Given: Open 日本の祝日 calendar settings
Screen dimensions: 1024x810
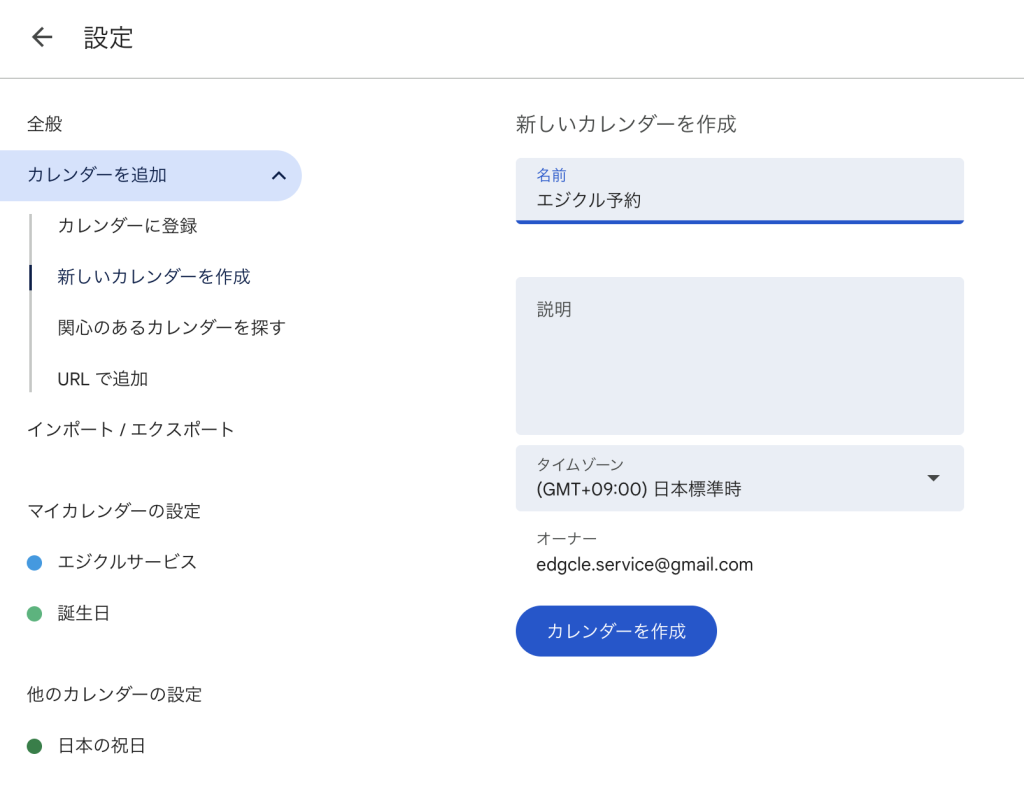Looking at the screenshot, I should click(101, 746).
